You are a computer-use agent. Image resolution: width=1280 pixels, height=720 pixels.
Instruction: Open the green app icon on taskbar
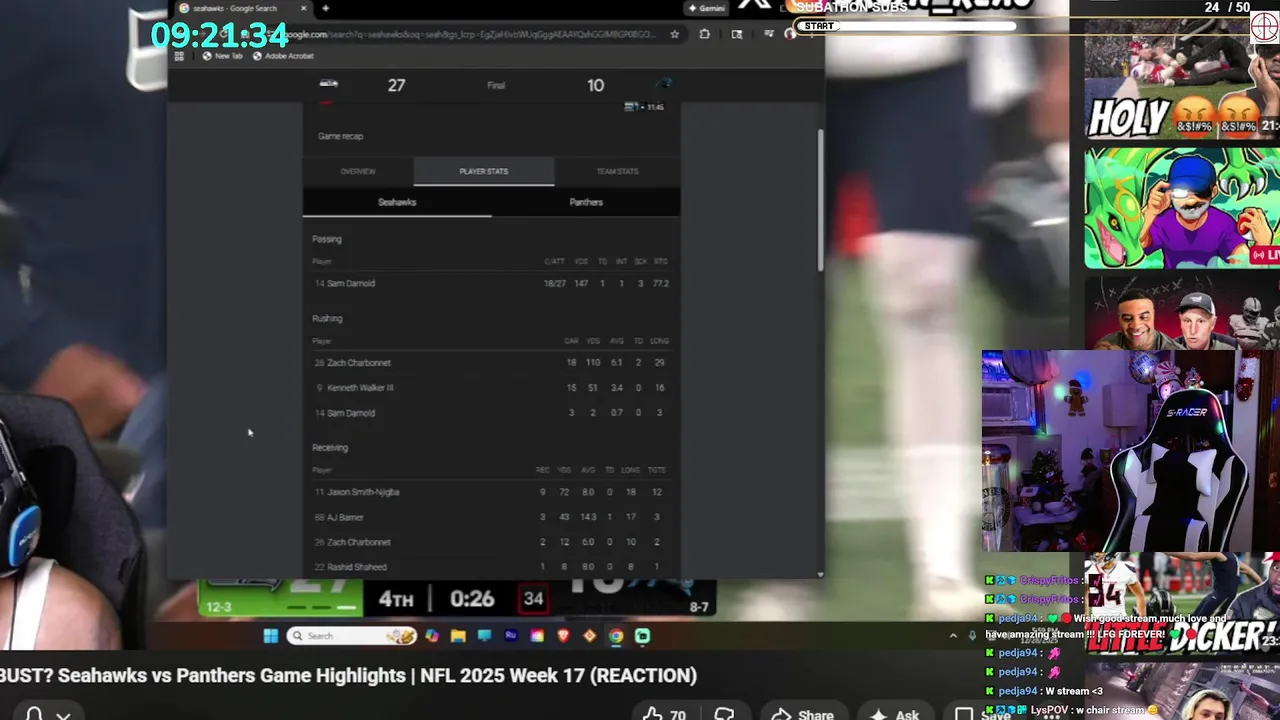point(642,636)
